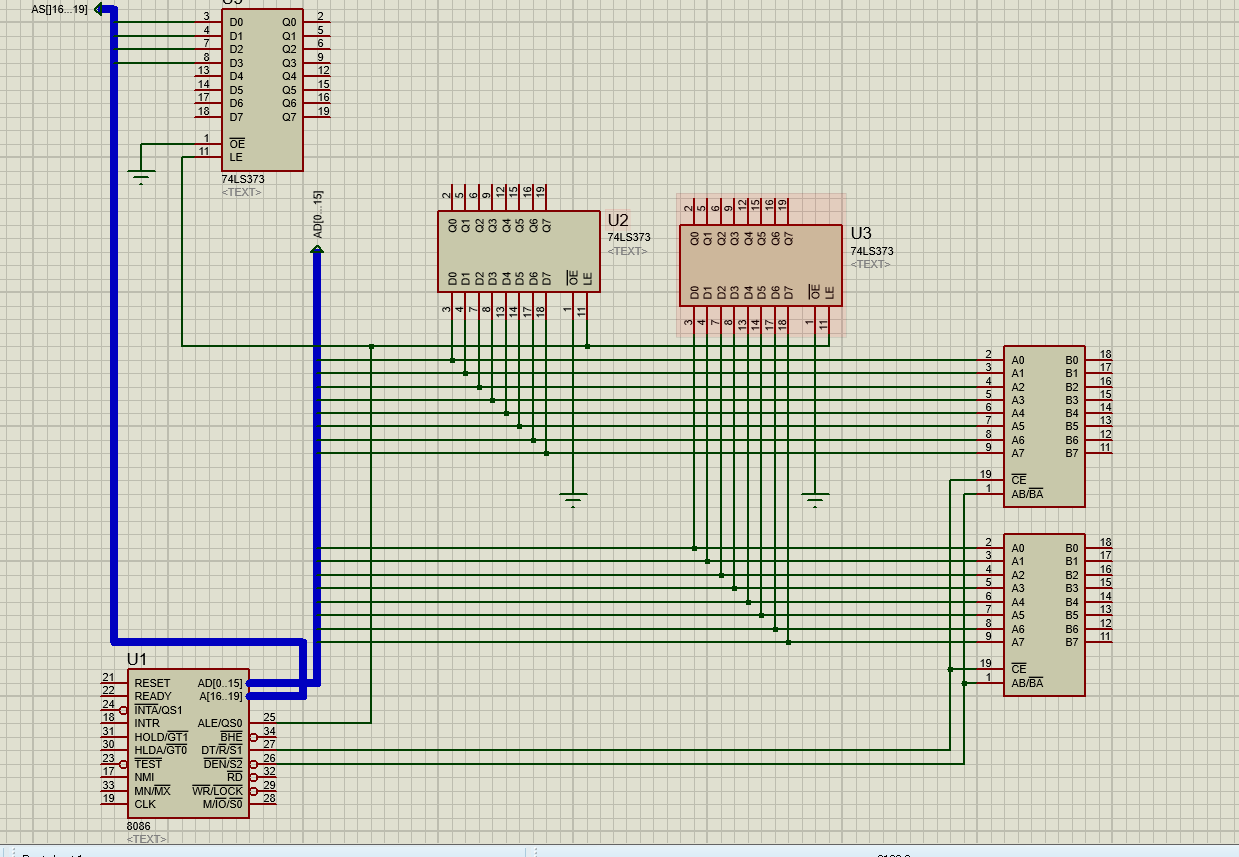The height and width of the screenshot is (857, 1239).
Task: Select the ground symbol near the top latch
Action: [x=141, y=178]
